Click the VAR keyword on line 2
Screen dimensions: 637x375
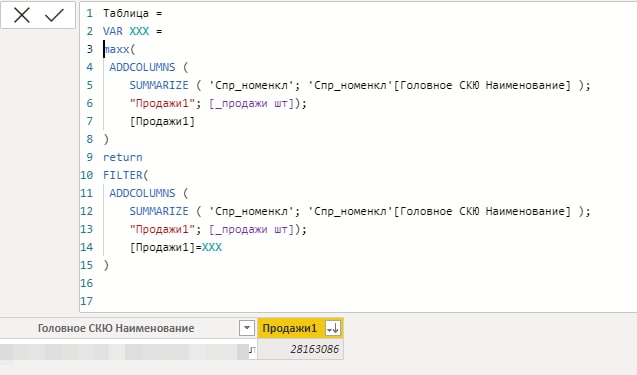(113, 31)
